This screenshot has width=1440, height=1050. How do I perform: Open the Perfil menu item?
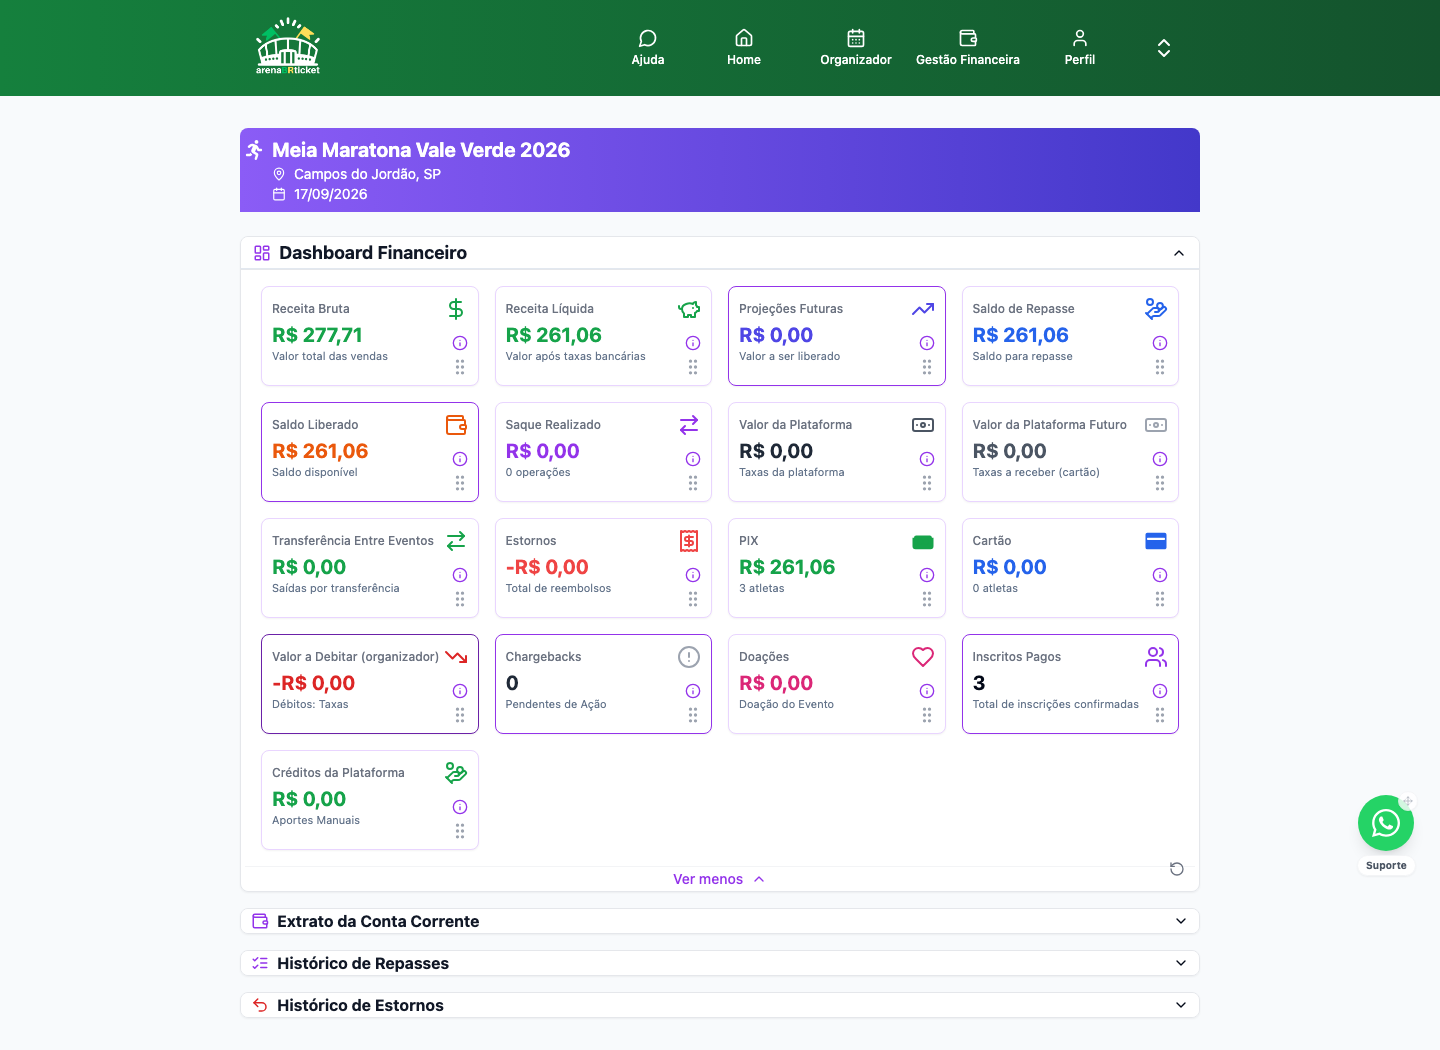pyautogui.click(x=1080, y=48)
